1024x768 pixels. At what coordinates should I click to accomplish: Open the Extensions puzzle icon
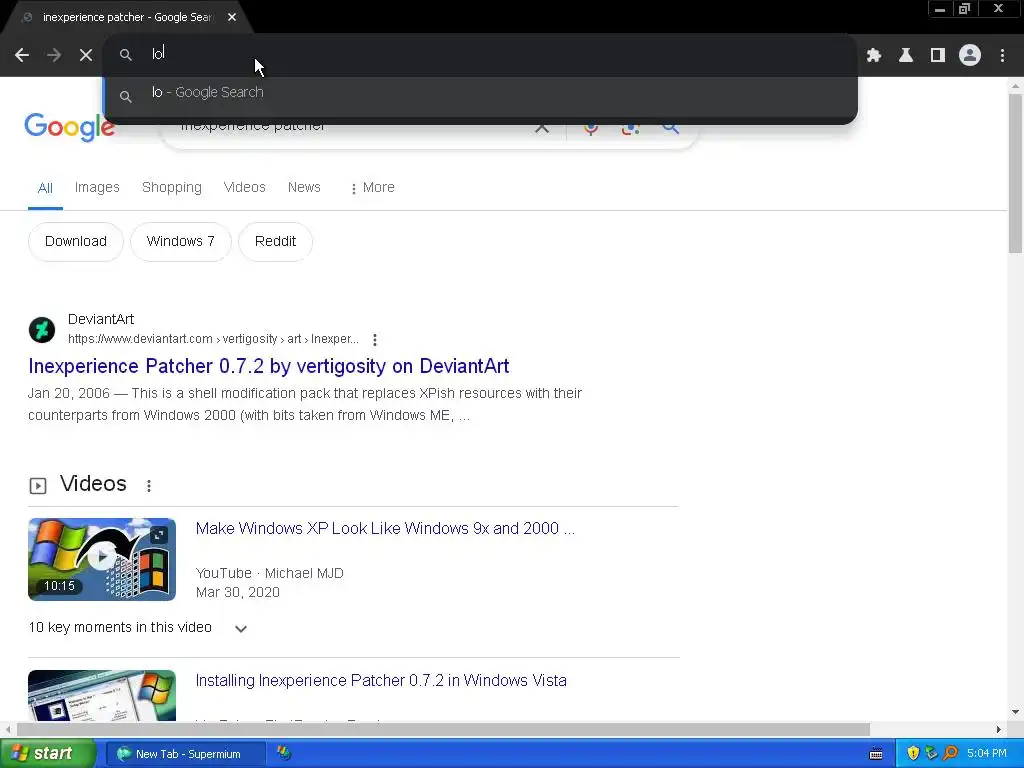tap(874, 56)
